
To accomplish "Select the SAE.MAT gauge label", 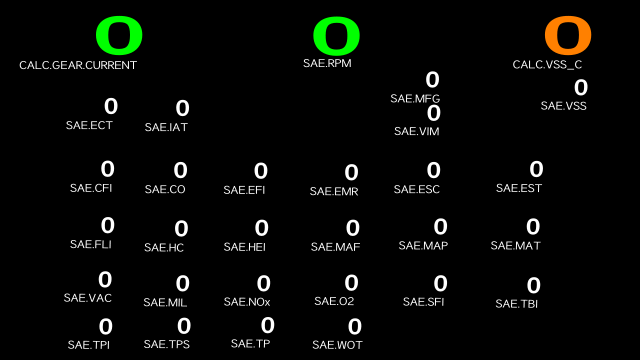I will pyautogui.click(x=516, y=246).
